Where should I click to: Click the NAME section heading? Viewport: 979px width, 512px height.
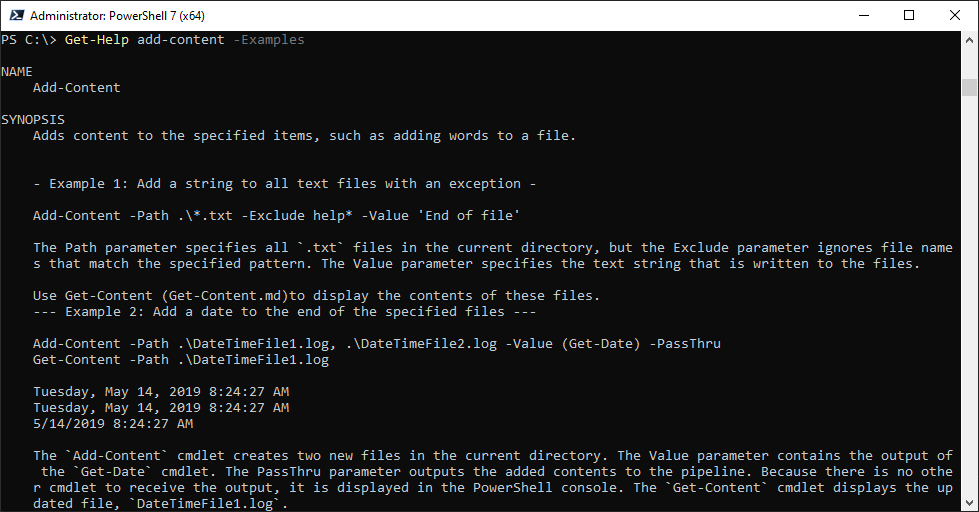(x=17, y=72)
